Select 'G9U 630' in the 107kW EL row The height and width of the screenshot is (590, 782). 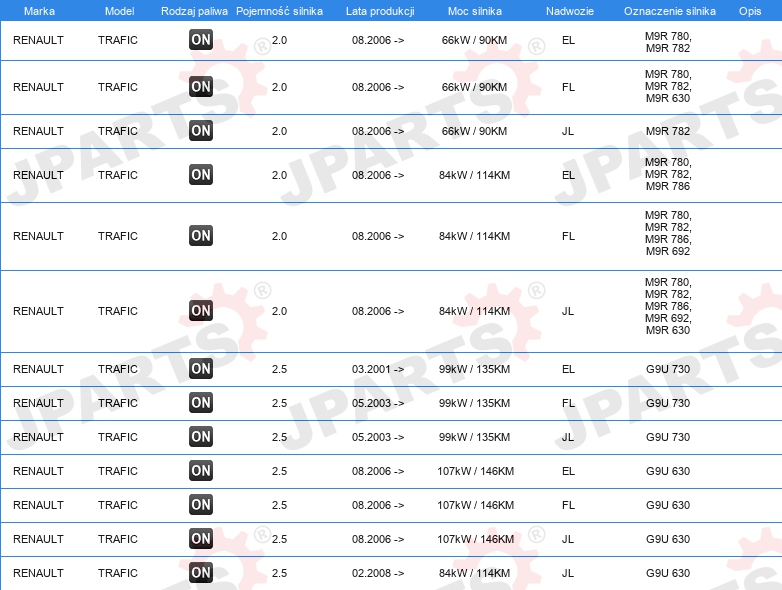[668, 471]
